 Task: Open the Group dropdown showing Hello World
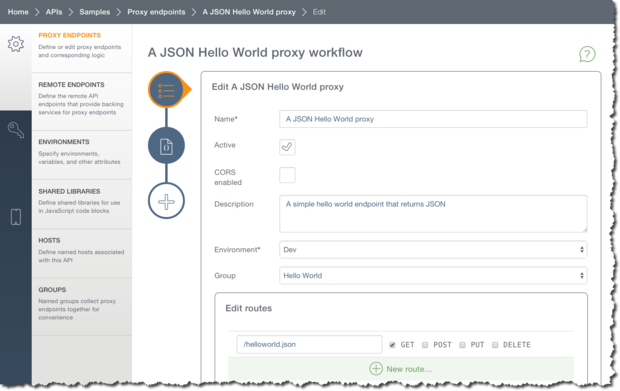click(433, 276)
